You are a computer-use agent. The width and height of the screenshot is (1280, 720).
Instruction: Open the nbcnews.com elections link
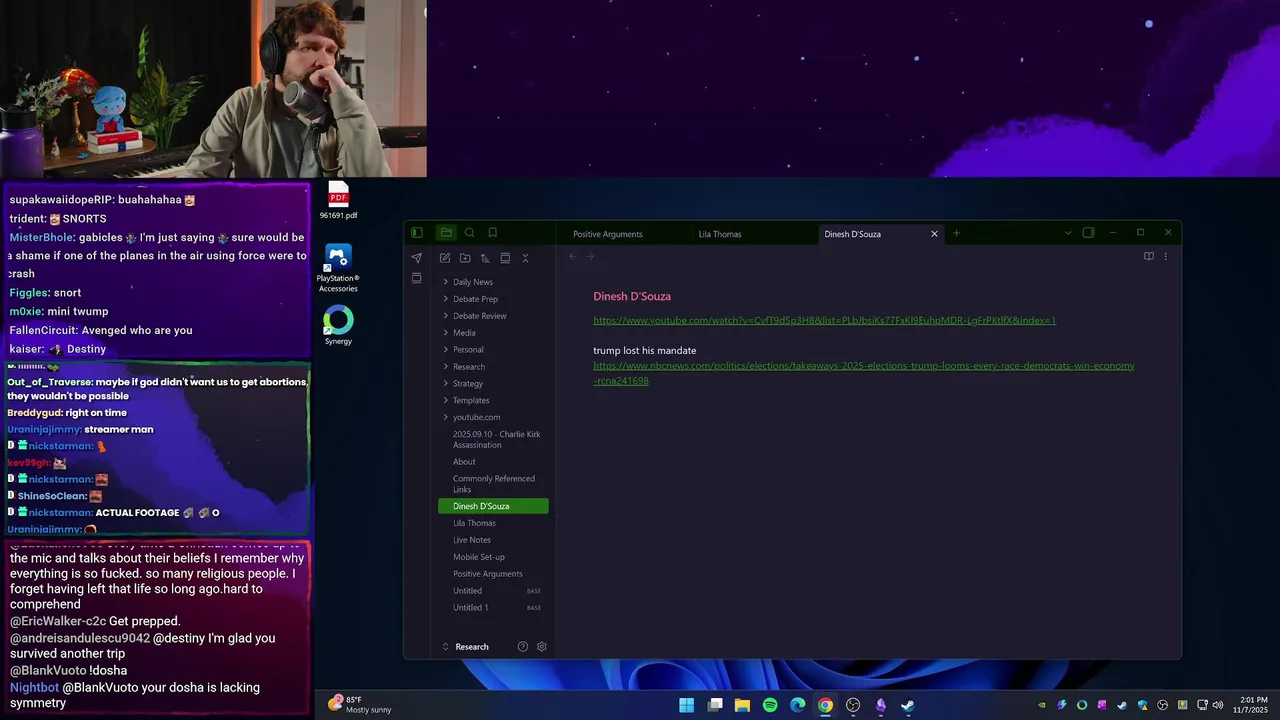click(x=864, y=373)
